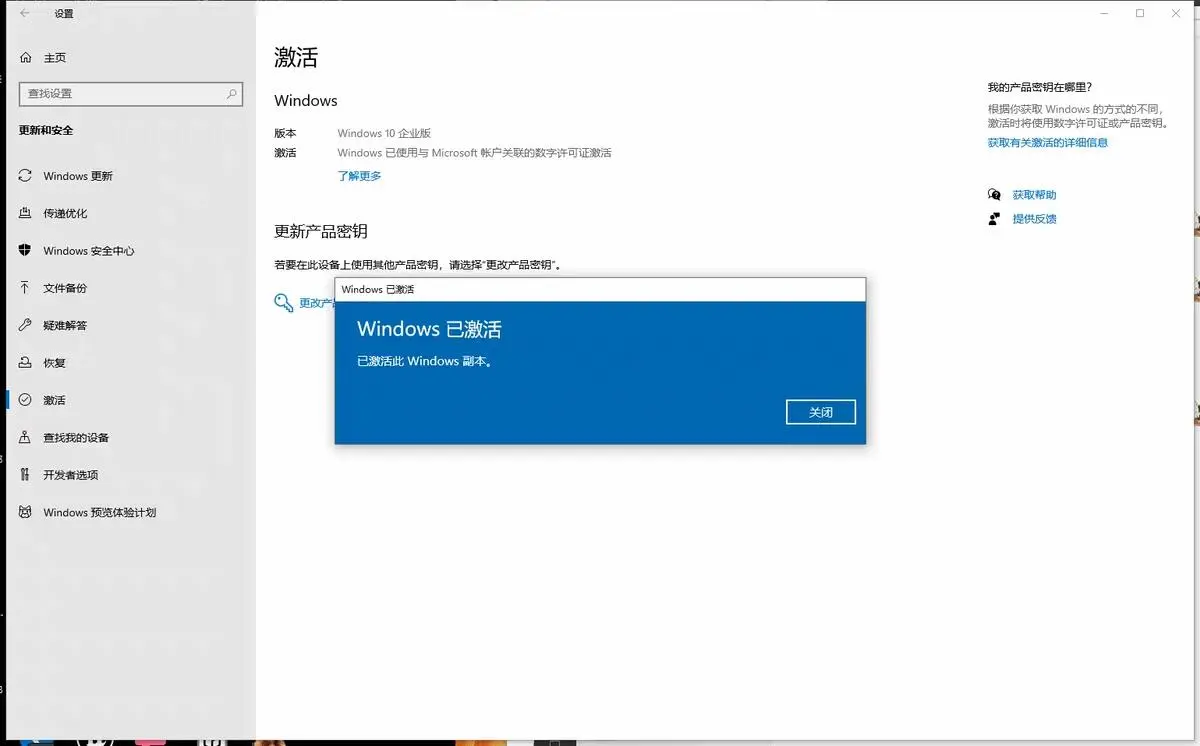Click the 查找设置 search box
This screenshot has height=746, width=1200.
tap(130, 93)
